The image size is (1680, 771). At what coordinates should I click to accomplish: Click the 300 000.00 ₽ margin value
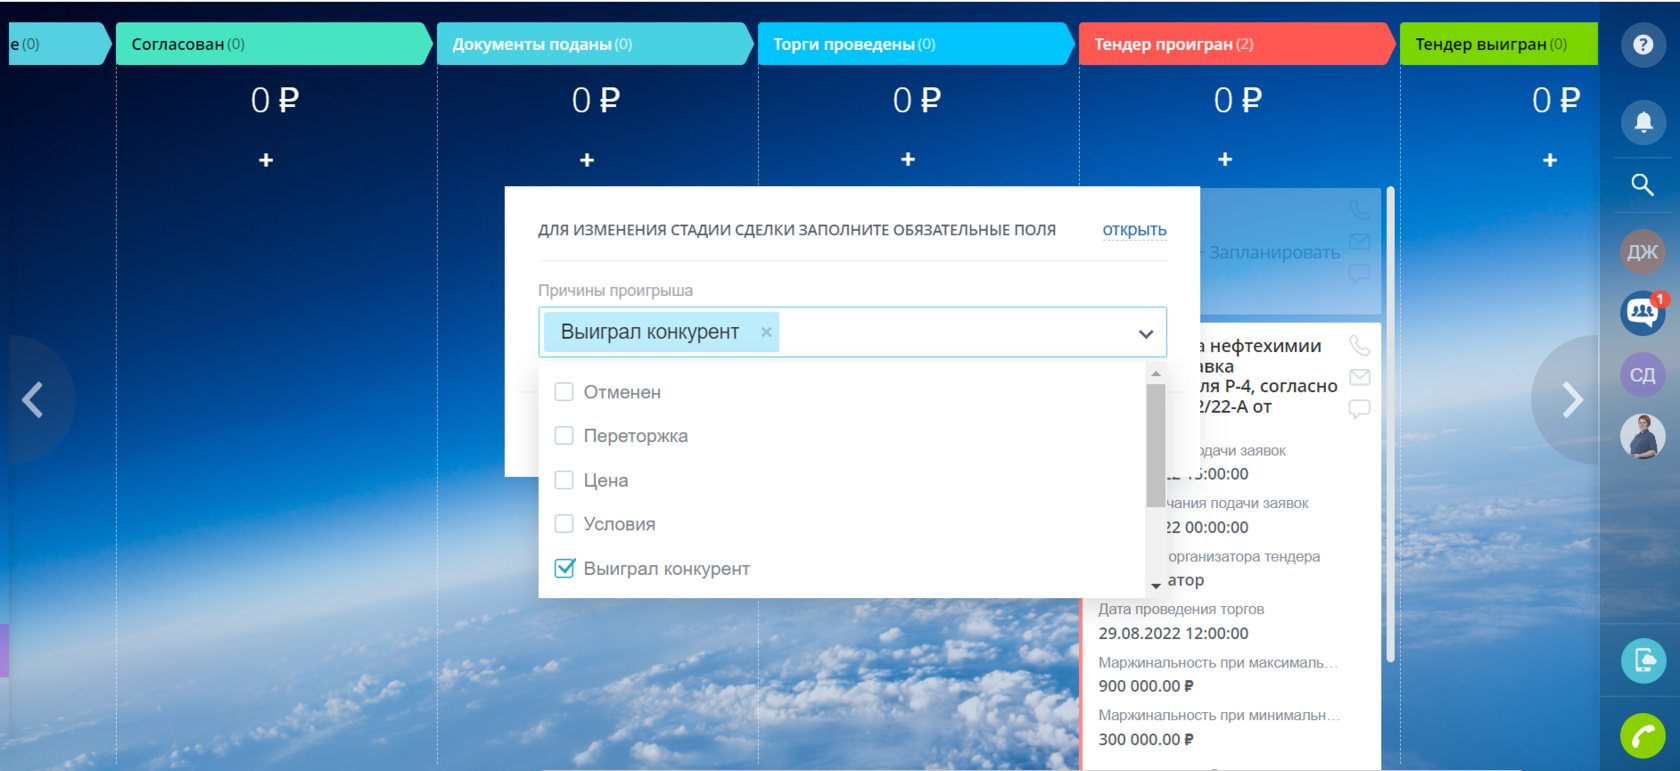coord(1146,739)
